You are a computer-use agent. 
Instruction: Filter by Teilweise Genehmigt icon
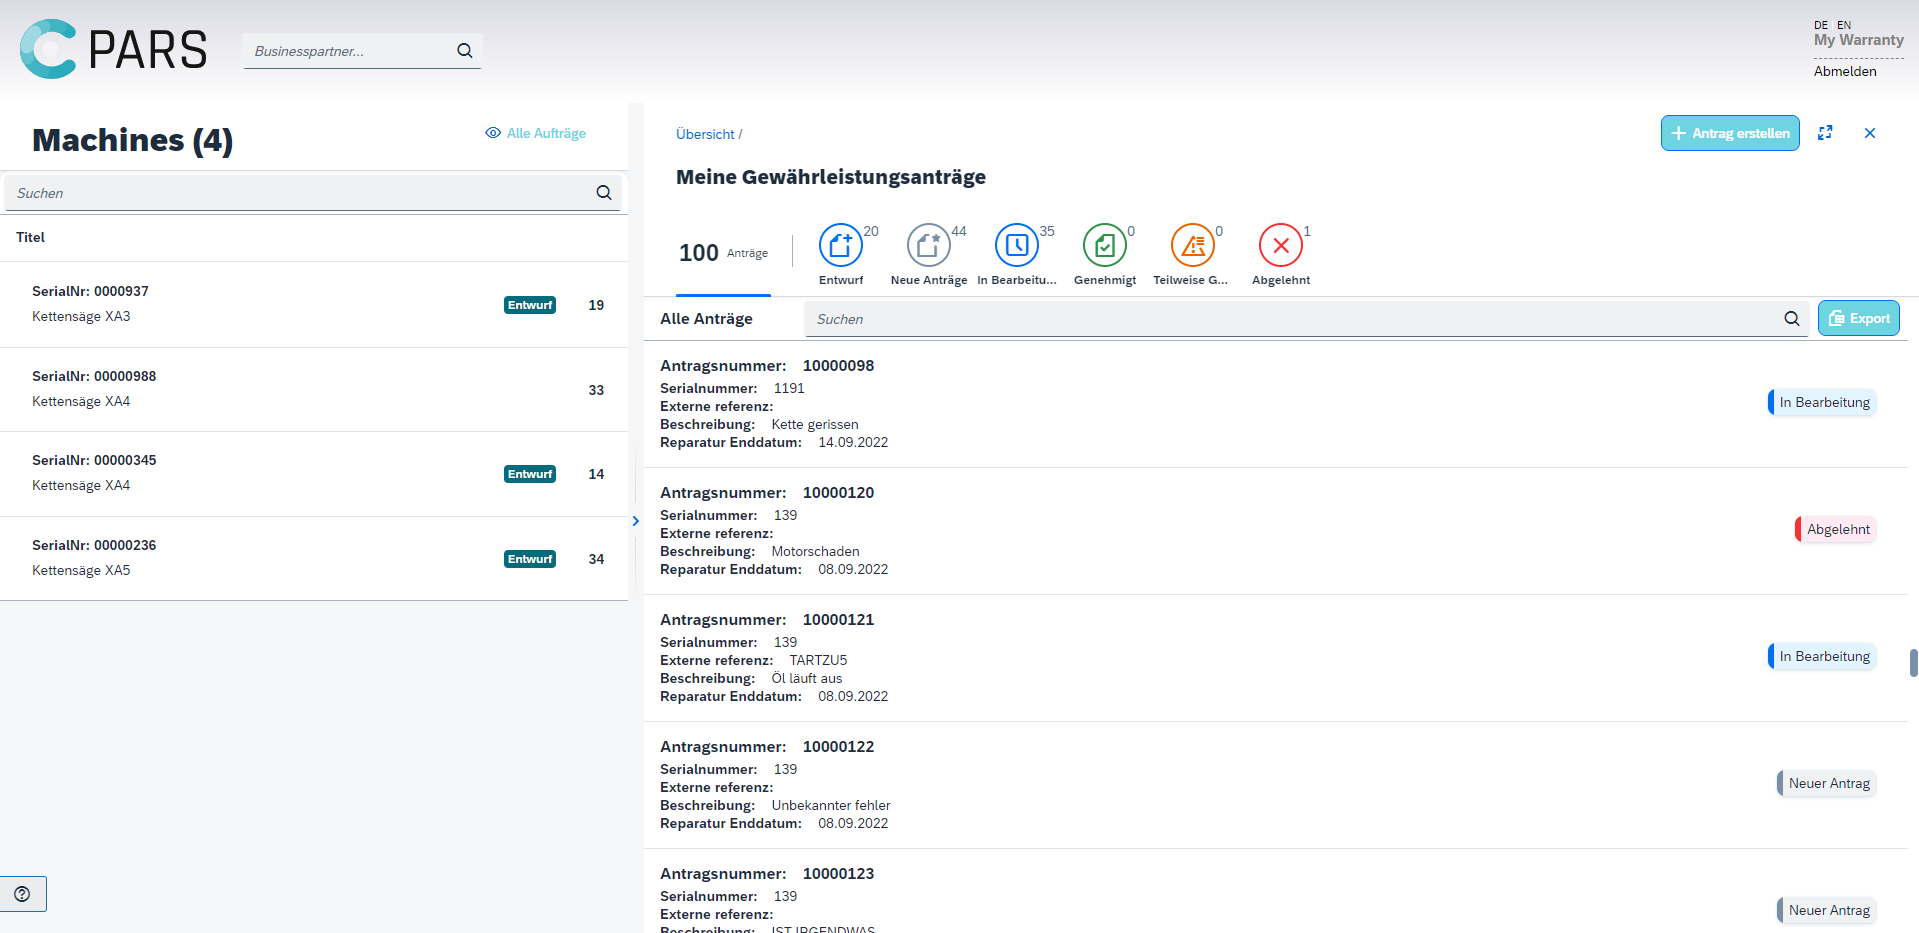pyautogui.click(x=1192, y=246)
